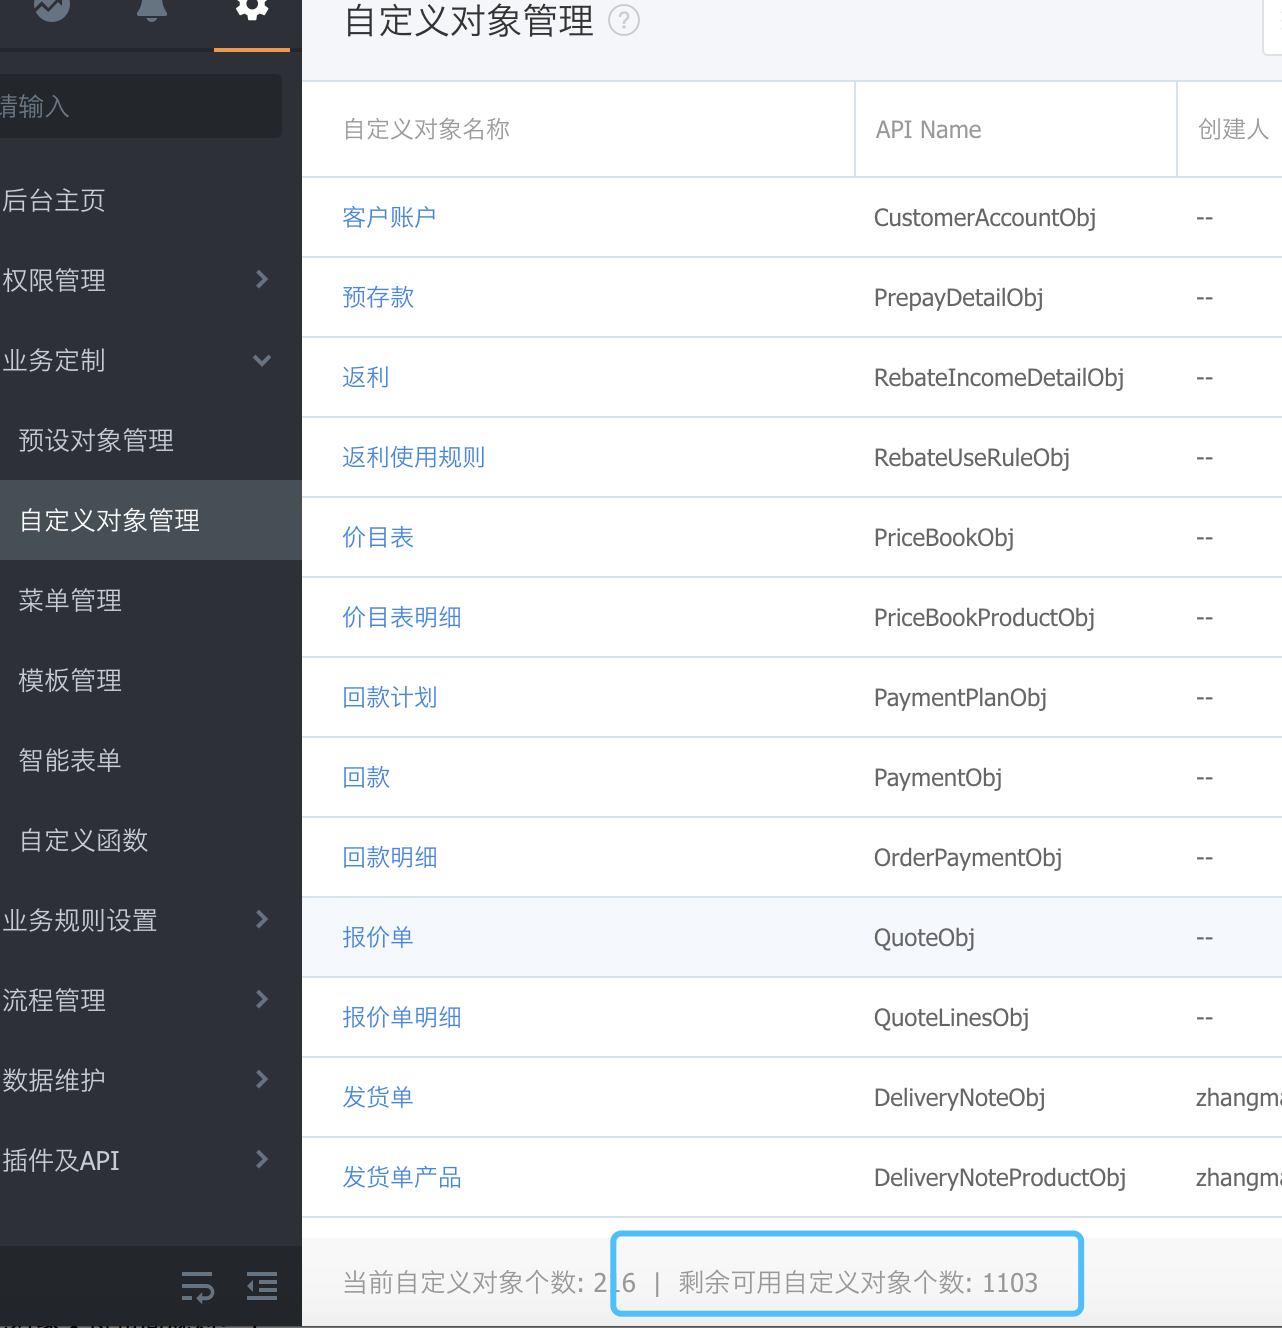Screen dimensions: 1282x1328
Task: Open the 发货单 object link
Action: [x=378, y=1097]
